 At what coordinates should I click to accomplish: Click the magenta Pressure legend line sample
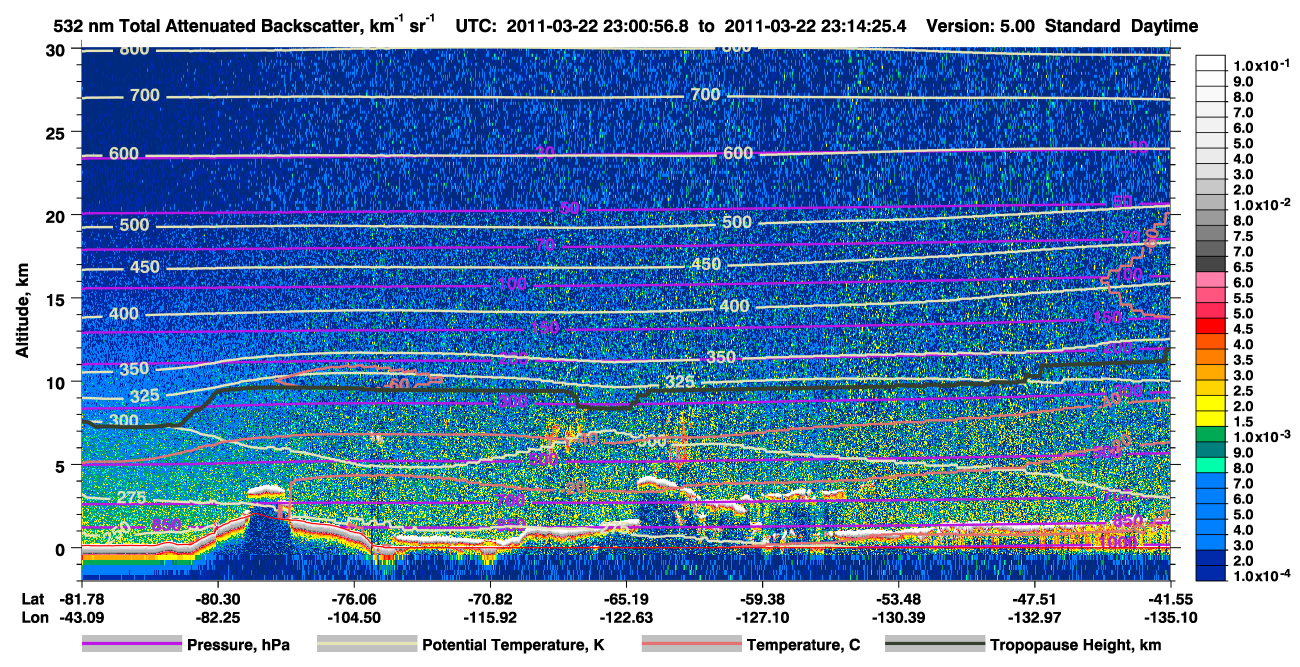(x=132, y=645)
